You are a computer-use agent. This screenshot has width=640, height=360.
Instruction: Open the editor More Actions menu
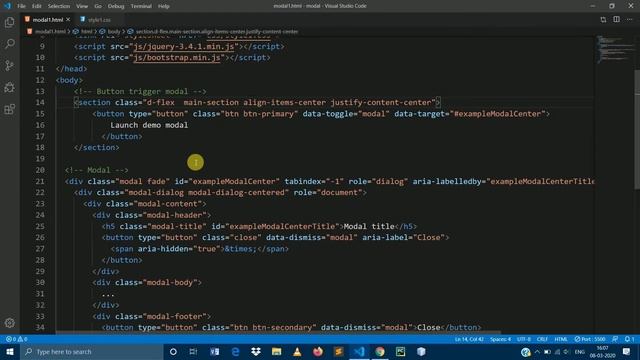(630, 20)
